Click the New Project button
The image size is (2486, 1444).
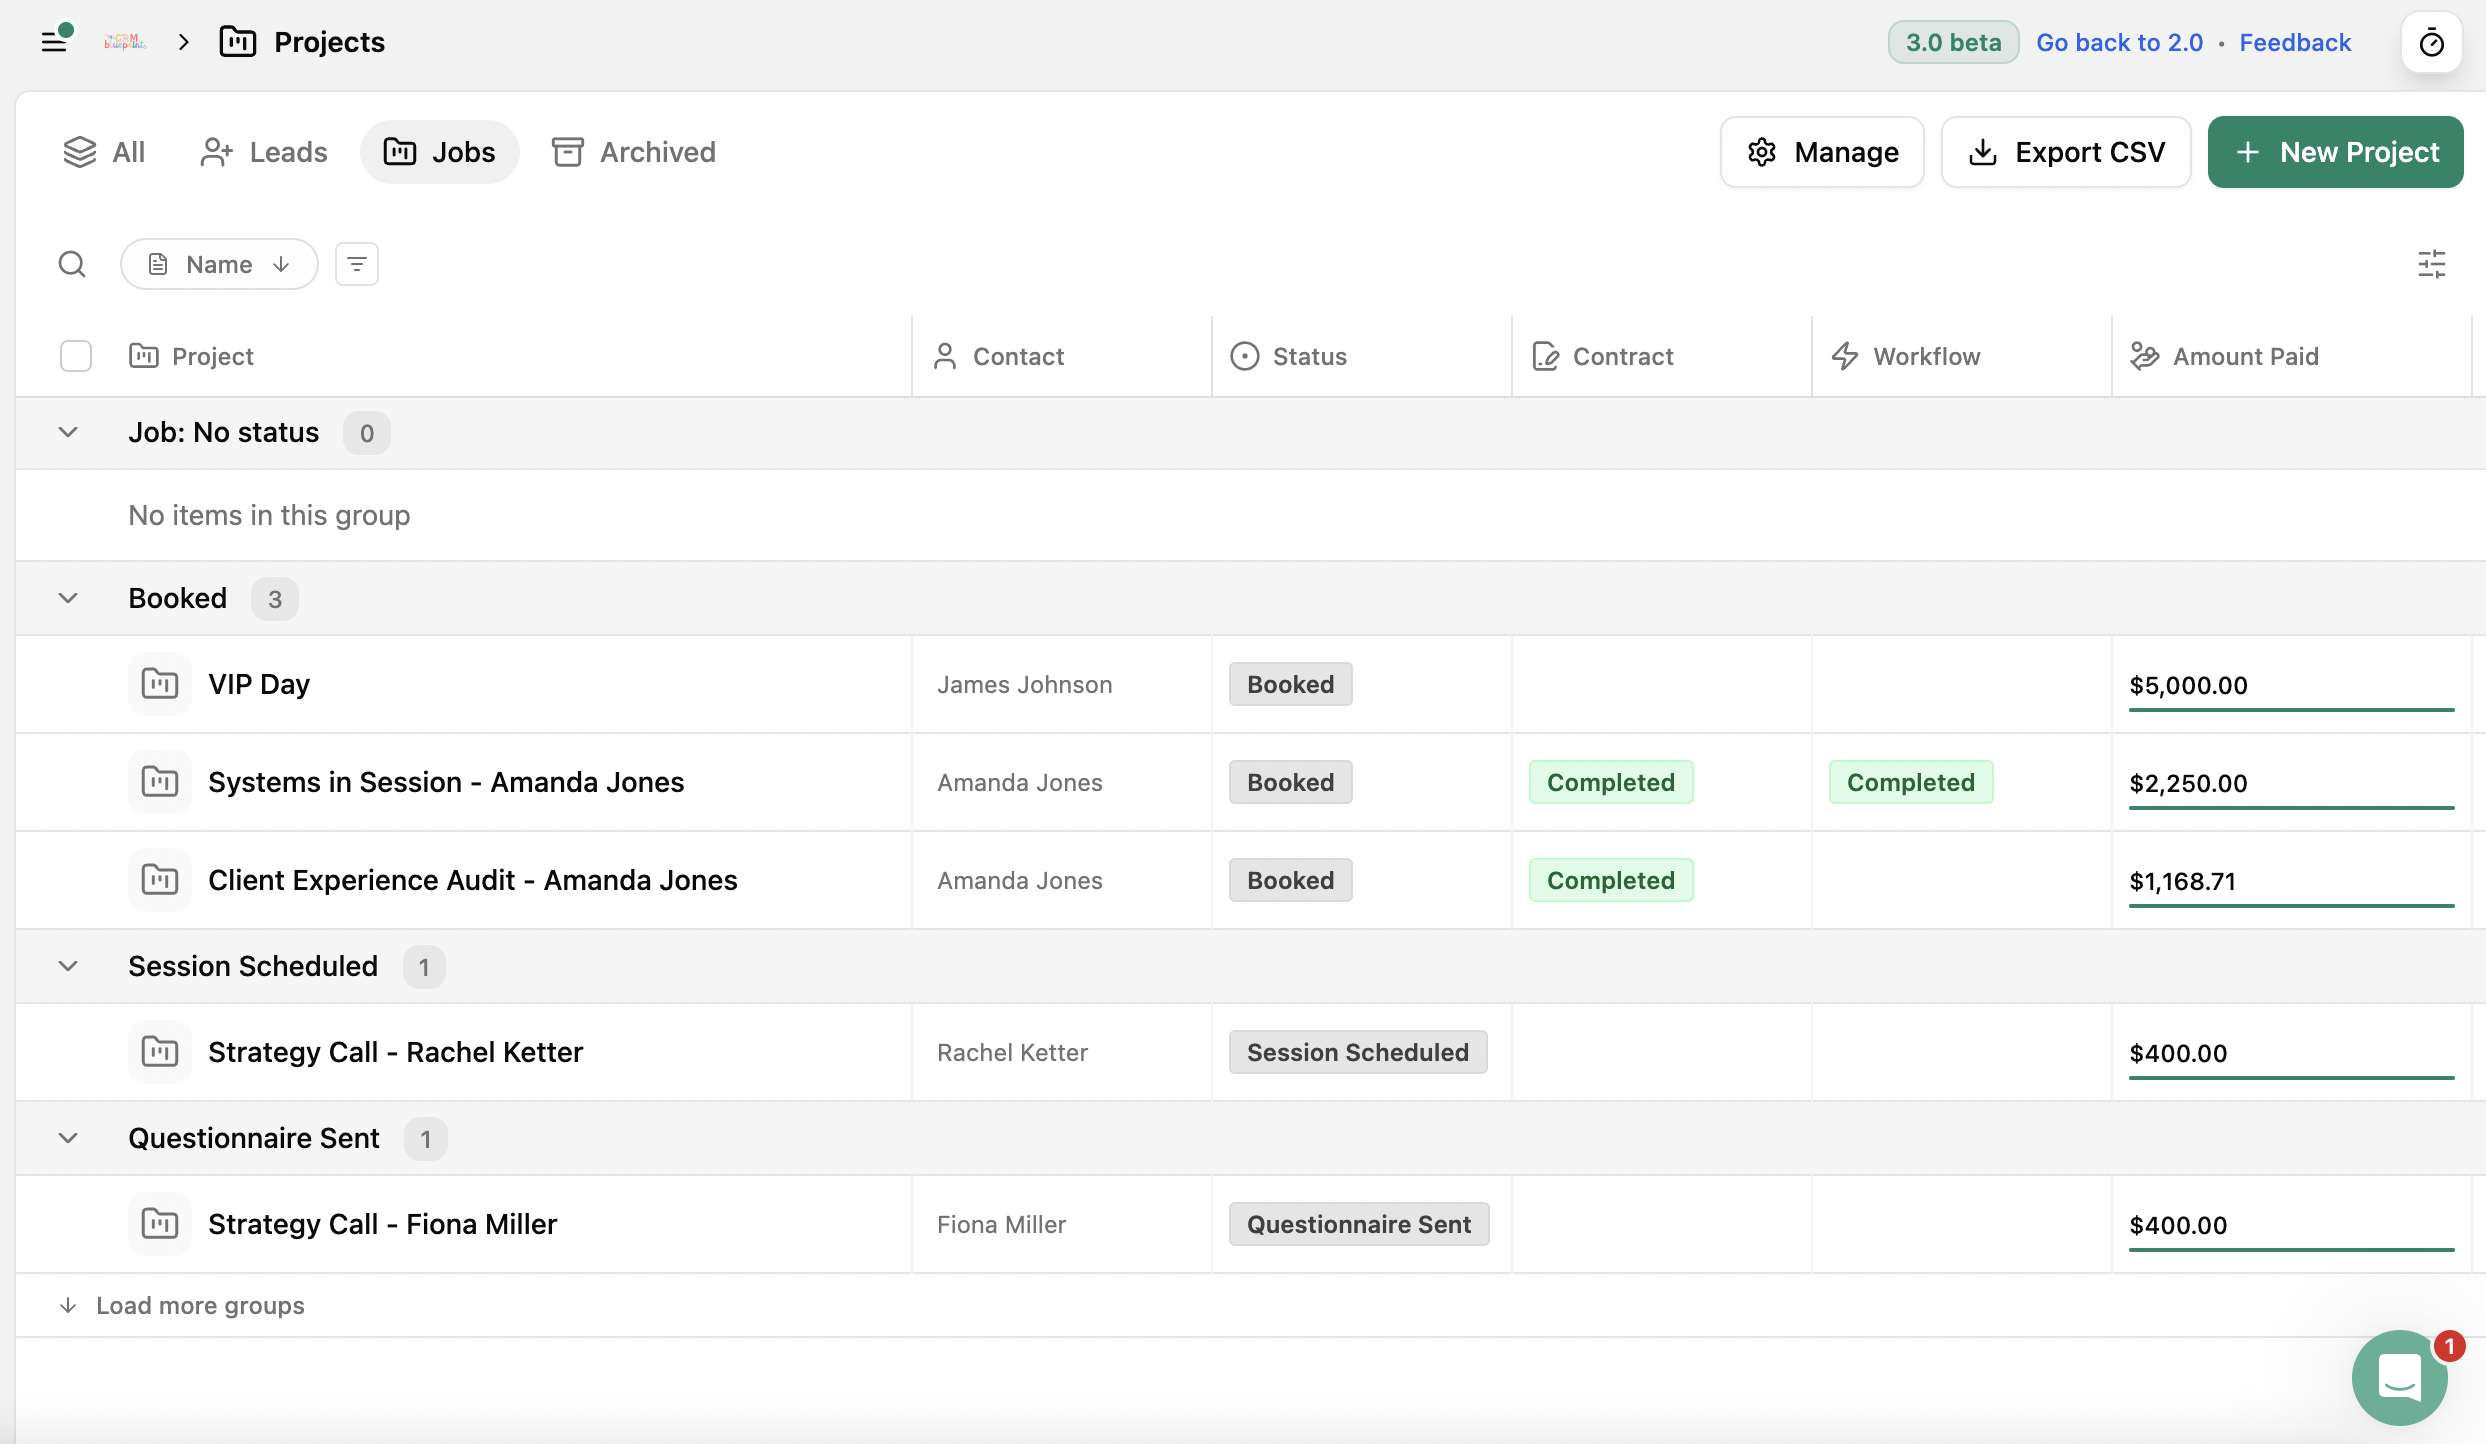click(x=2335, y=152)
